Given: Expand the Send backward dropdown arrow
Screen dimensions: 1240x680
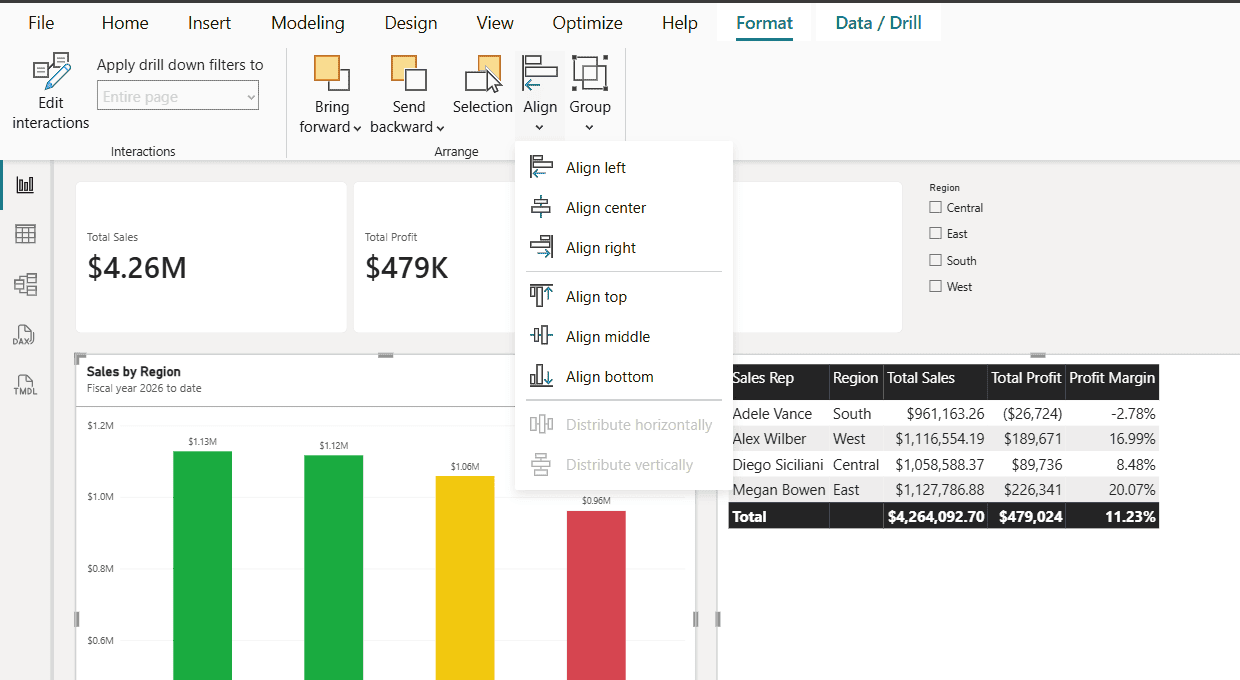Looking at the screenshot, I should coord(440,128).
